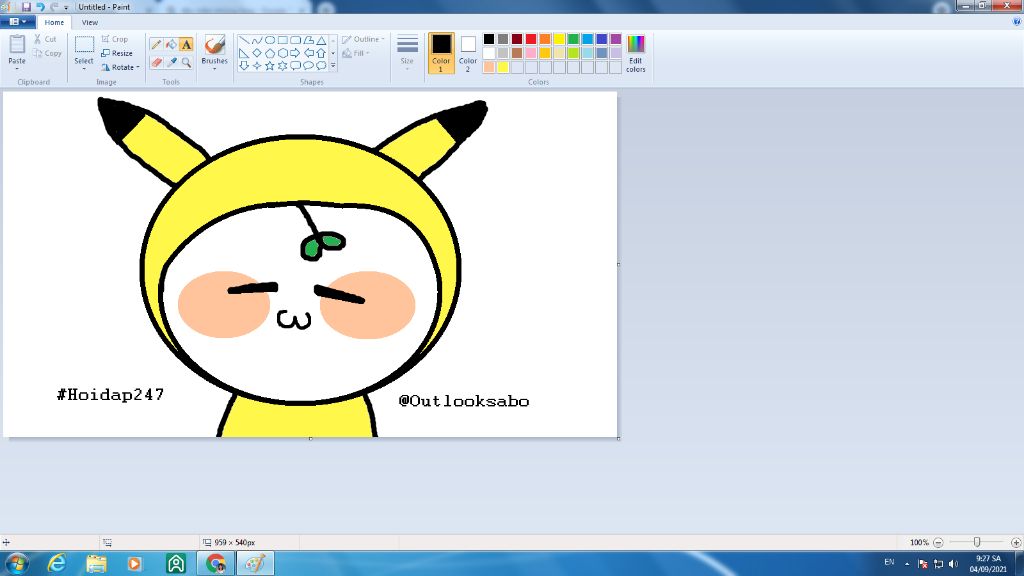Select the Pencil tool
The image size is (1024, 576).
(155, 44)
